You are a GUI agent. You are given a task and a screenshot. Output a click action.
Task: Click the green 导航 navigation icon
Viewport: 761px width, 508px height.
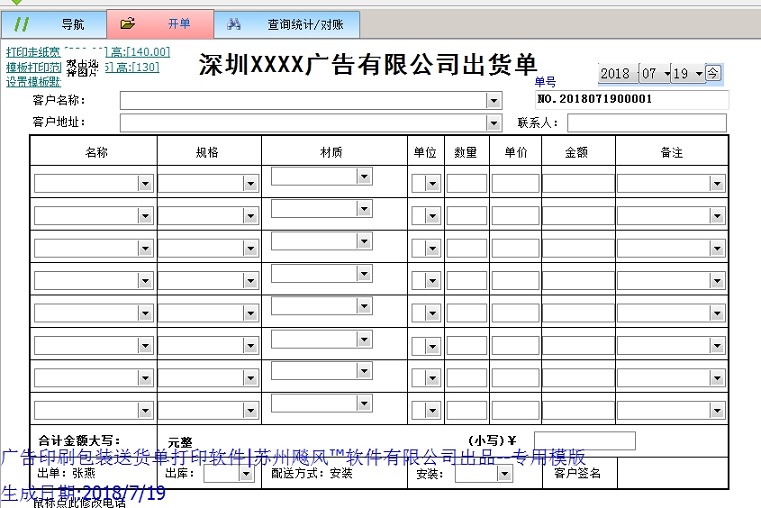pyautogui.click(x=21, y=22)
